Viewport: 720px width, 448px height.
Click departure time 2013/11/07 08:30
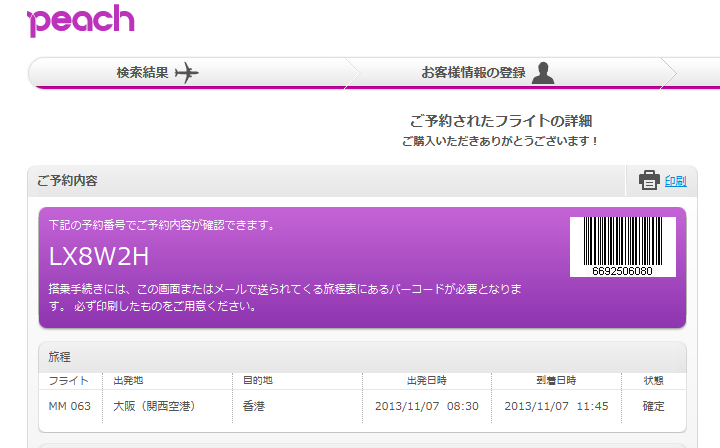coord(426,407)
